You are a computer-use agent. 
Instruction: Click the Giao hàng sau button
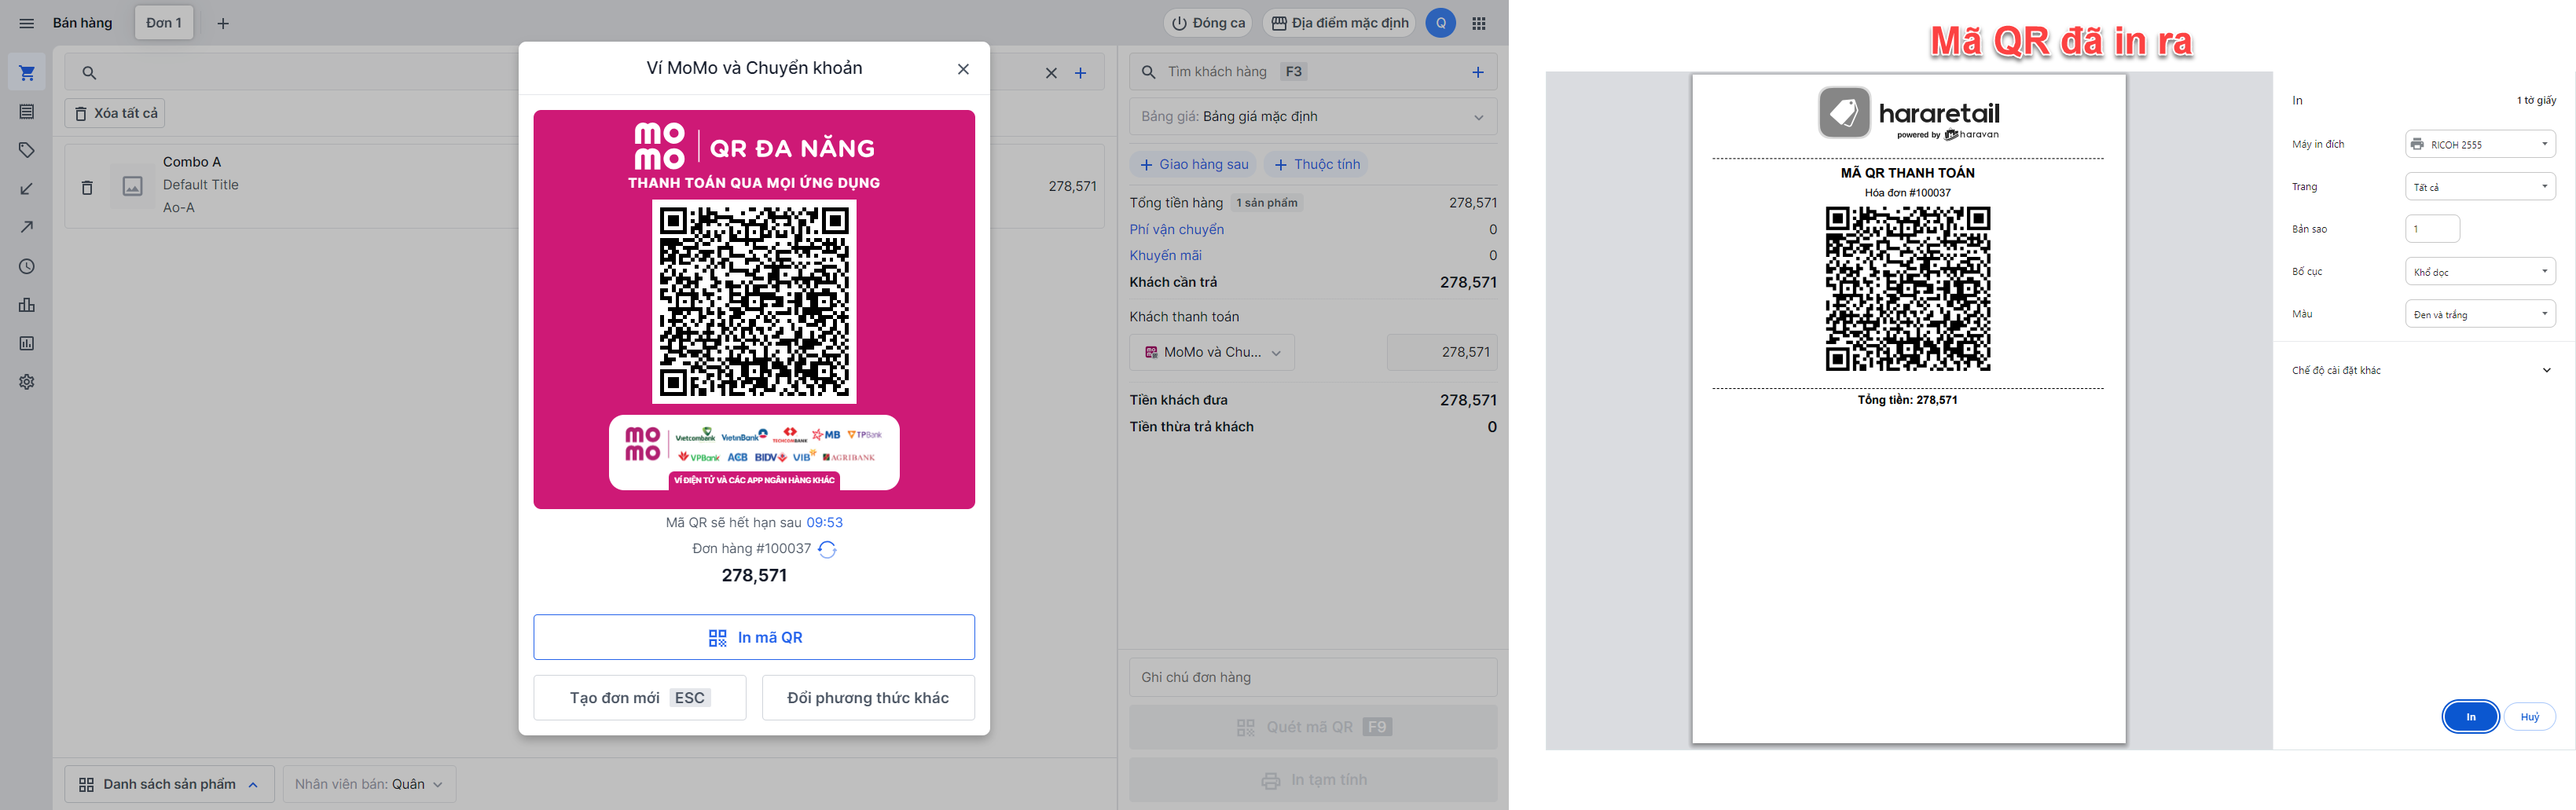click(1194, 164)
